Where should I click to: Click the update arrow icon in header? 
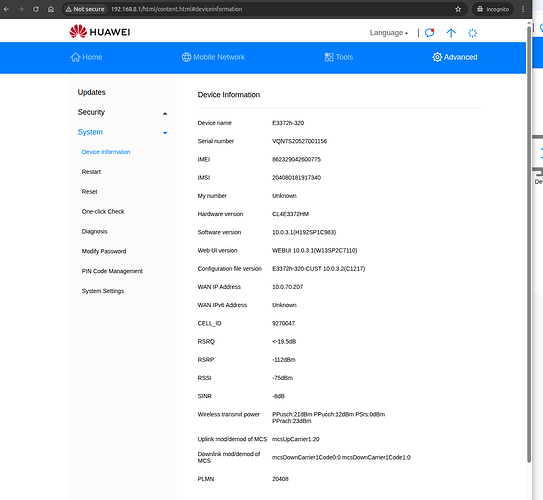click(x=451, y=33)
